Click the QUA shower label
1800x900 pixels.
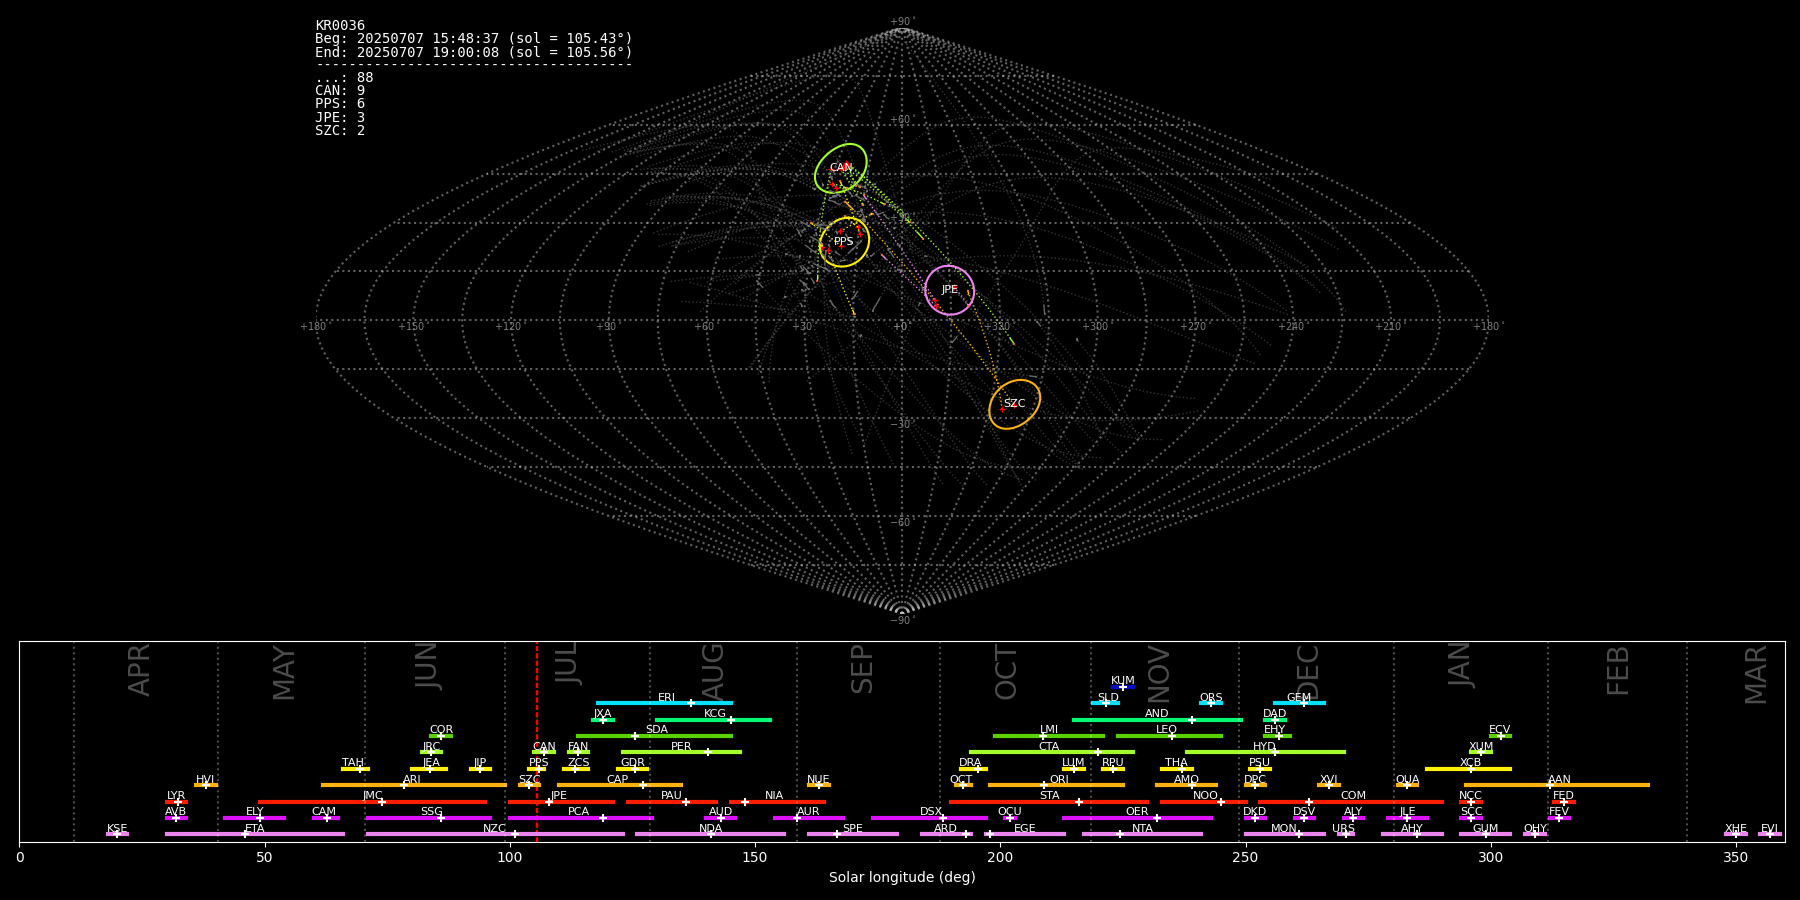pos(1408,780)
